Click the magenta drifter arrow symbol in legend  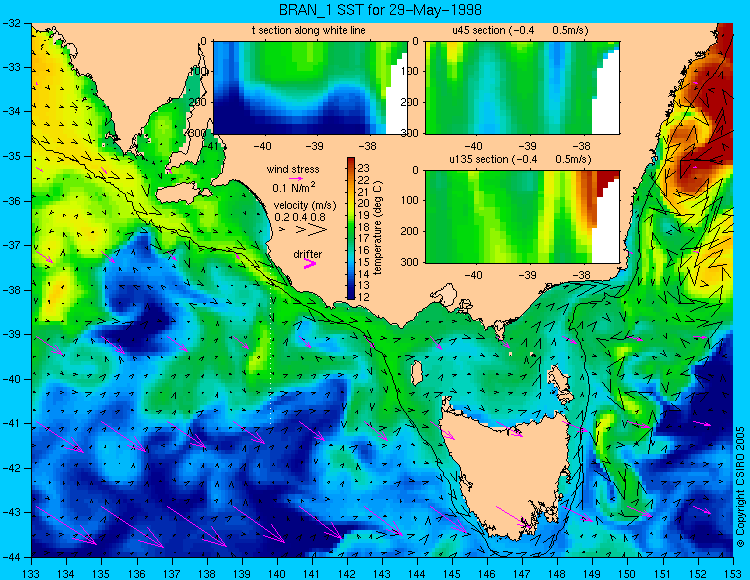pos(310,264)
